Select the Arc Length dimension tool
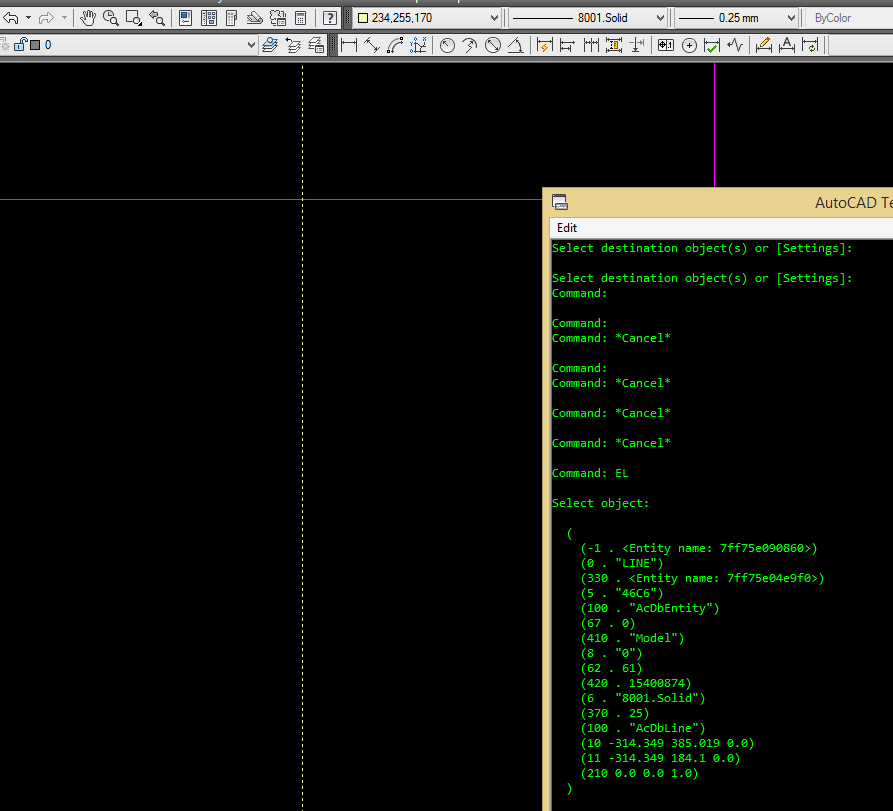 point(395,45)
